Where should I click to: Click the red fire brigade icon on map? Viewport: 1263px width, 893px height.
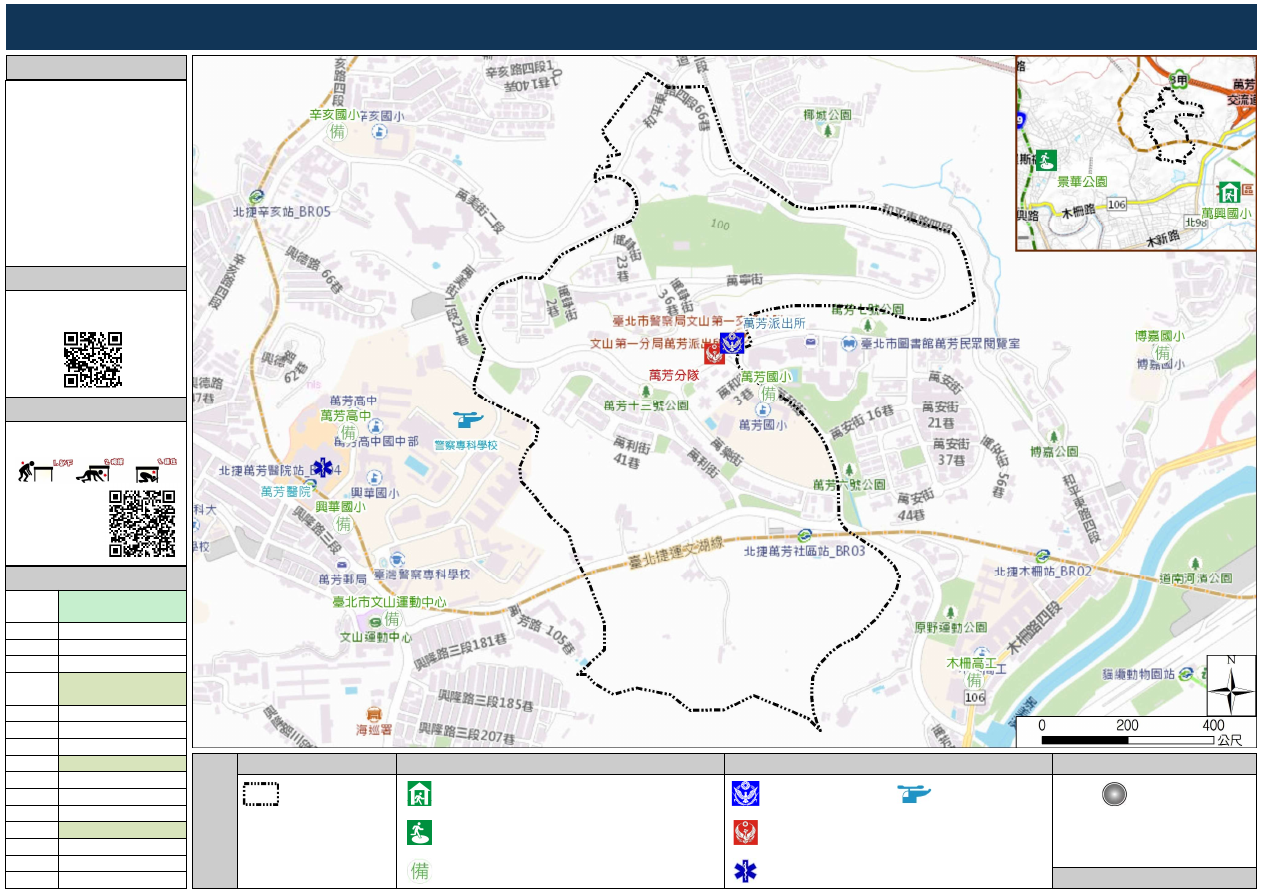pyautogui.click(x=713, y=353)
